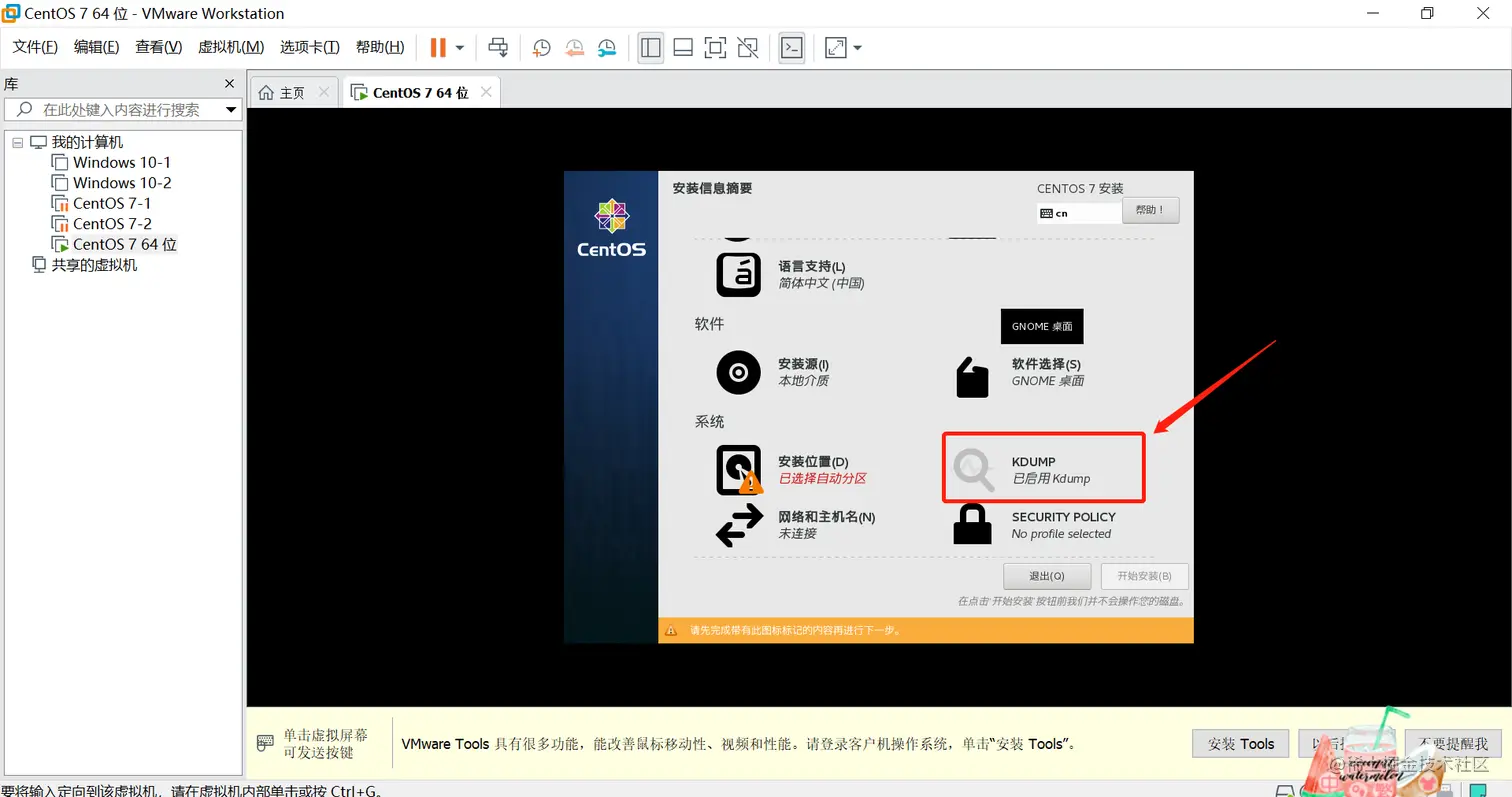Click the 安装 Tools button
This screenshot has width=1512, height=797.
[x=1241, y=743]
